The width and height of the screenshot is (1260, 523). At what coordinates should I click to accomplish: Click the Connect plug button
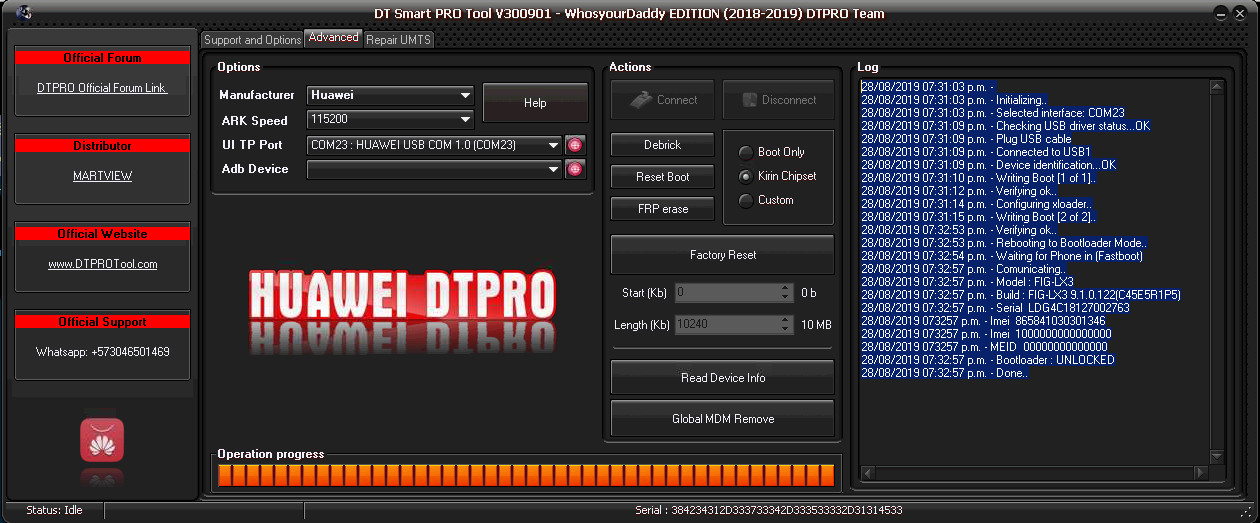662,100
